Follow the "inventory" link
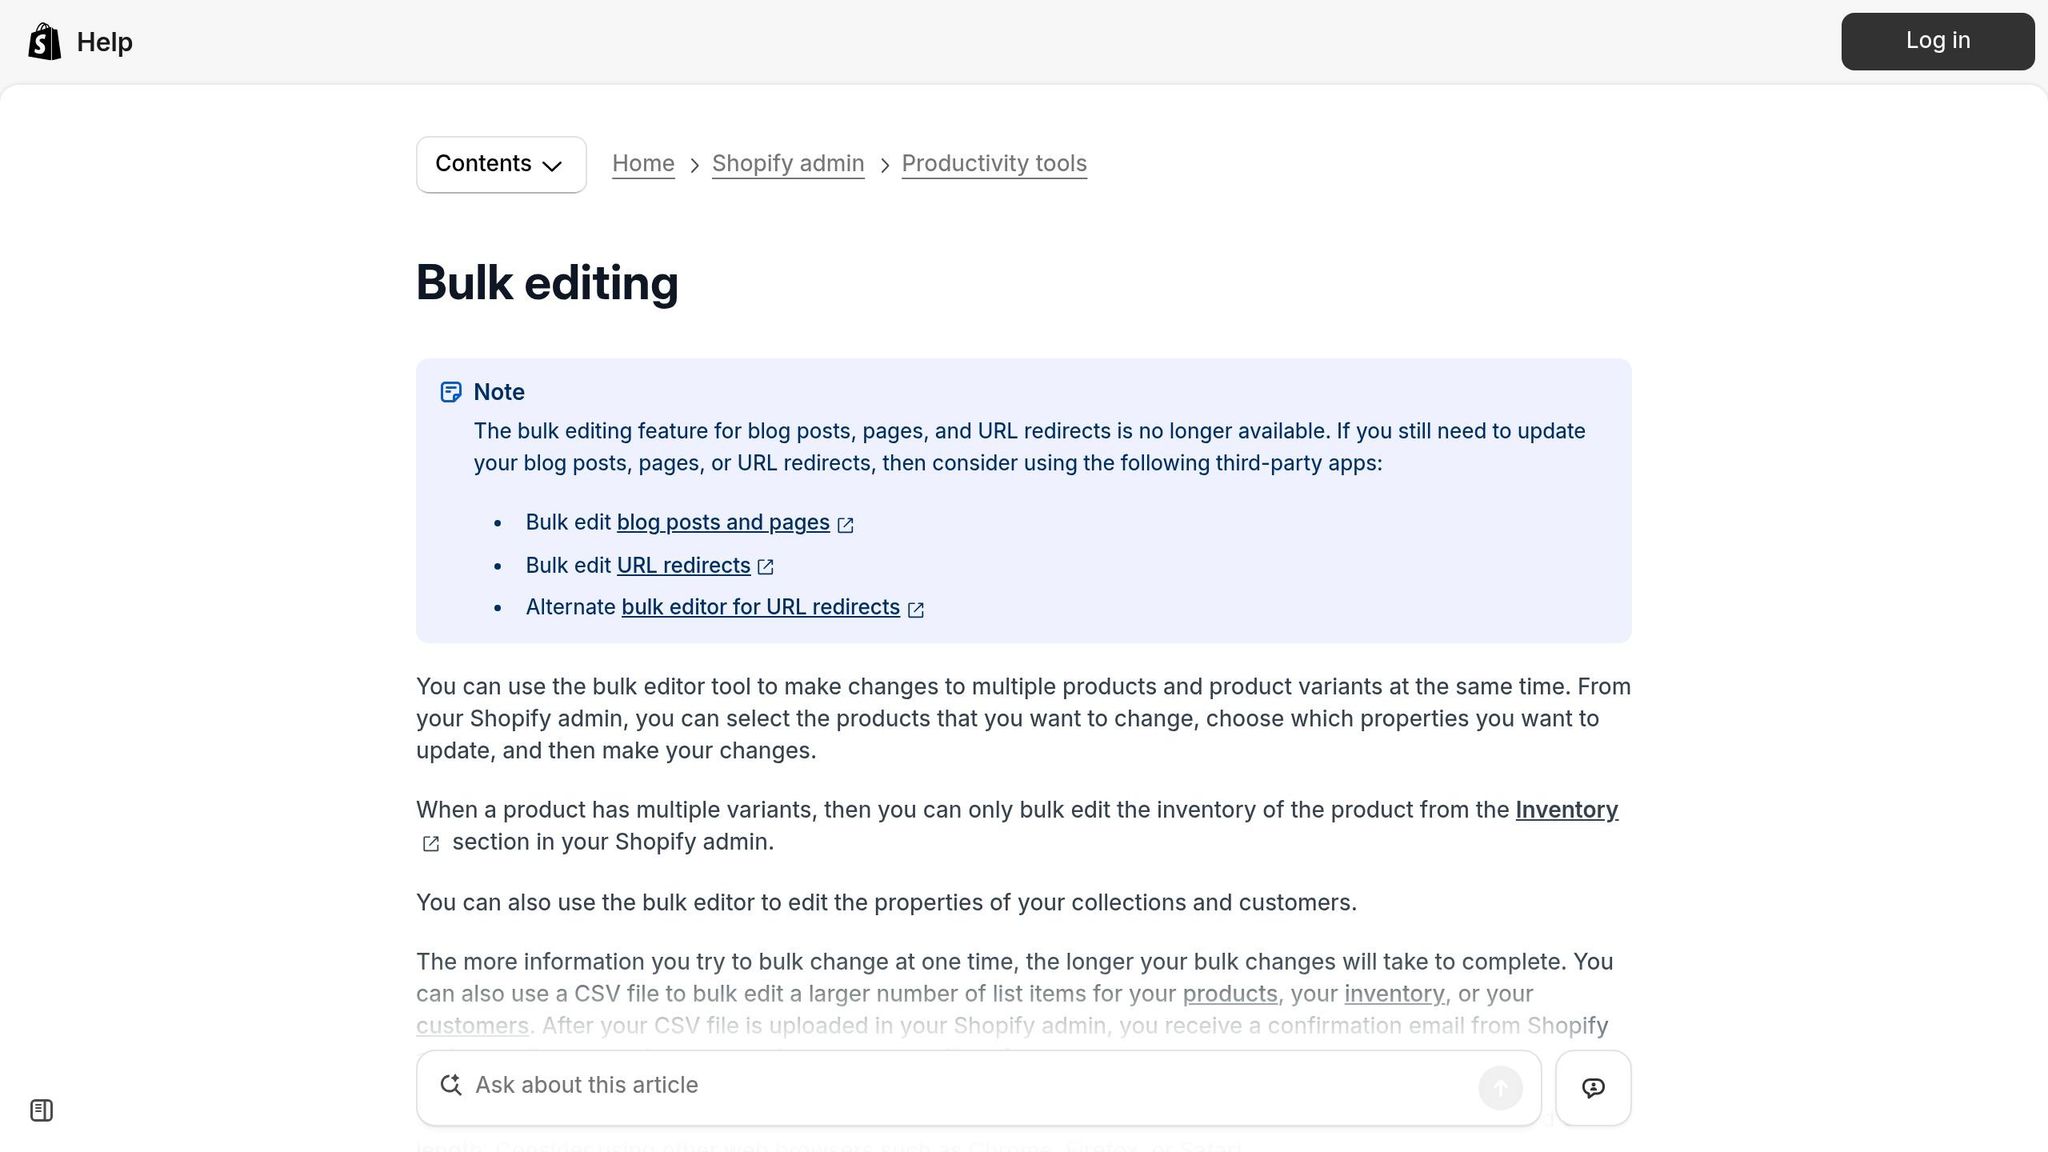The width and height of the screenshot is (2048, 1152). [x=1394, y=993]
